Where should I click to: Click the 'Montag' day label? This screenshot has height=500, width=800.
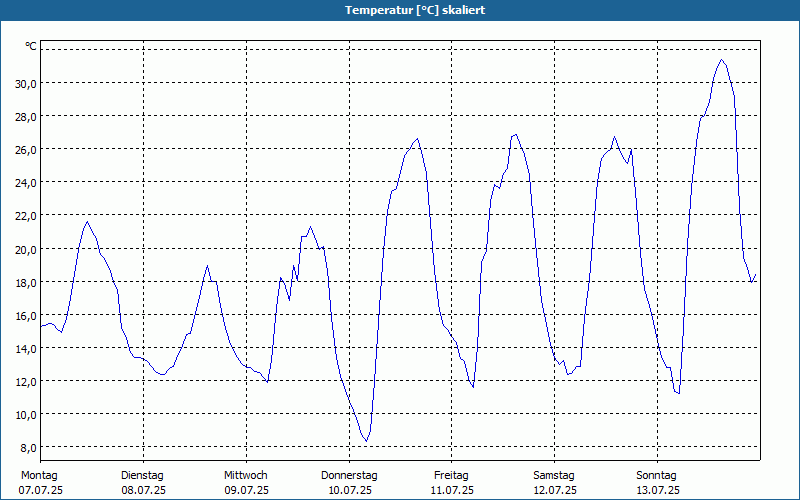point(39,476)
